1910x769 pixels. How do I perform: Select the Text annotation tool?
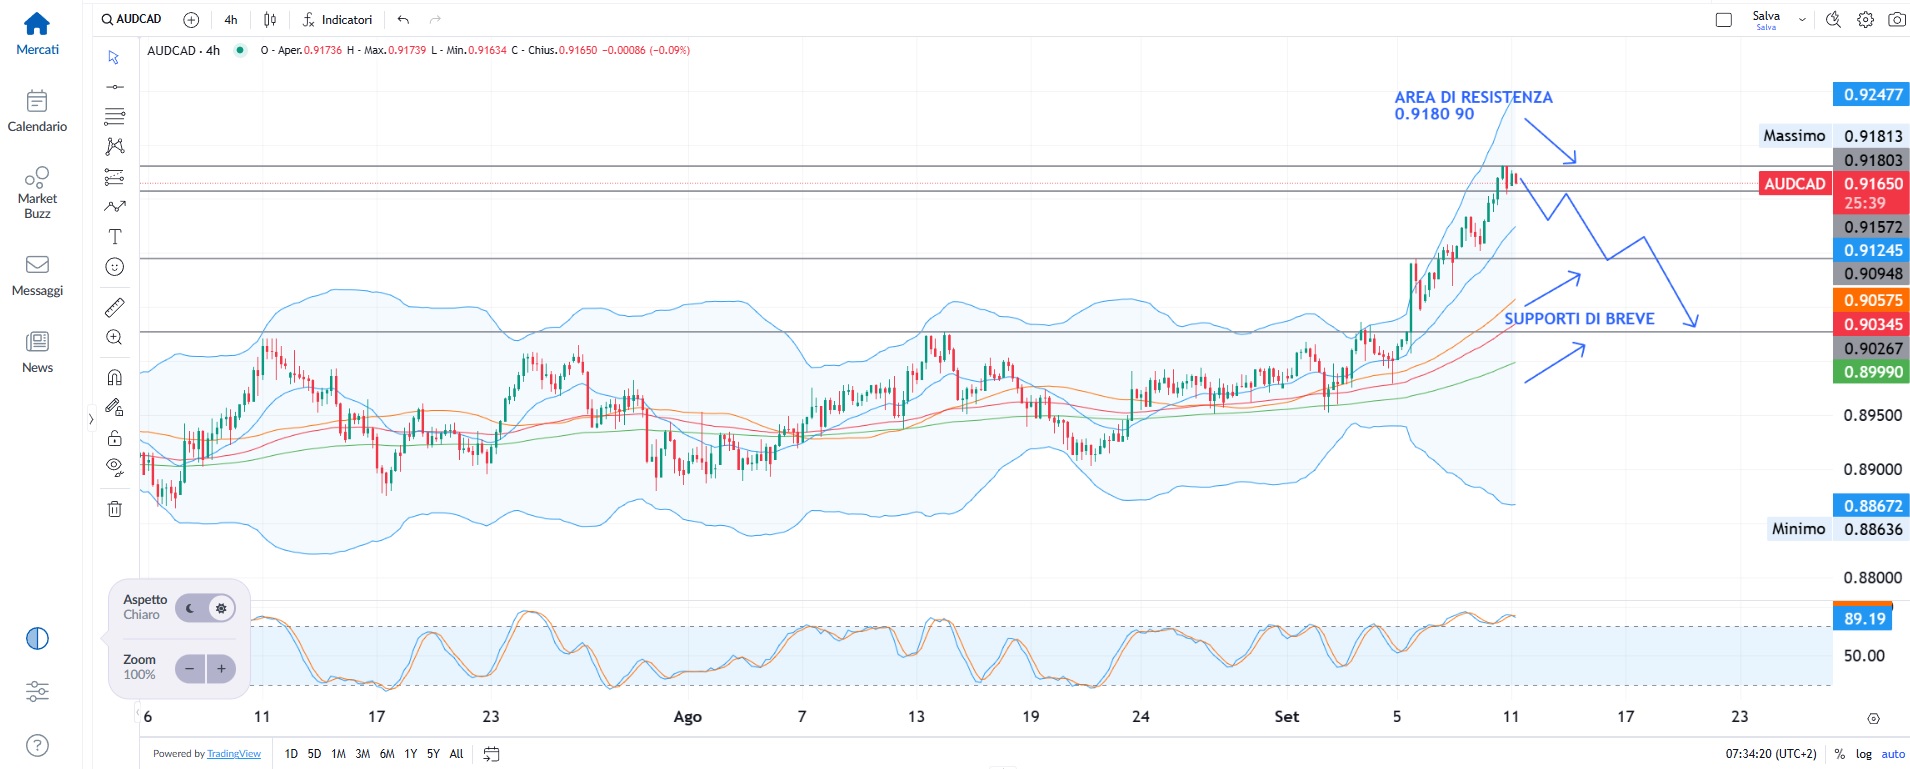pyautogui.click(x=115, y=237)
